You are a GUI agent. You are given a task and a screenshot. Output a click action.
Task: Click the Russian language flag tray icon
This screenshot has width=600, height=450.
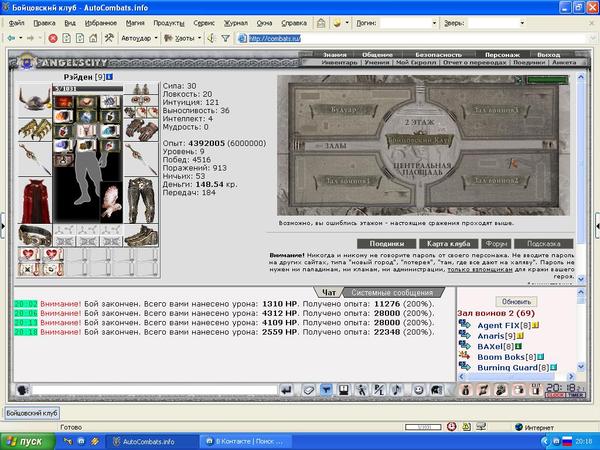click(x=567, y=442)
